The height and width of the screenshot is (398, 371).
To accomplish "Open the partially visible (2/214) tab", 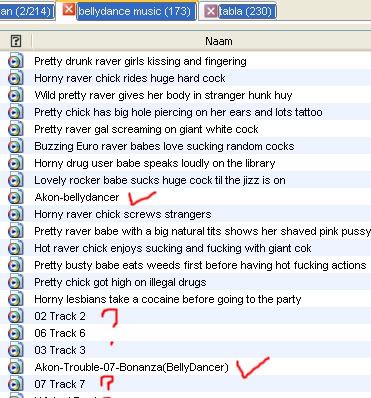I will point(27,12).
